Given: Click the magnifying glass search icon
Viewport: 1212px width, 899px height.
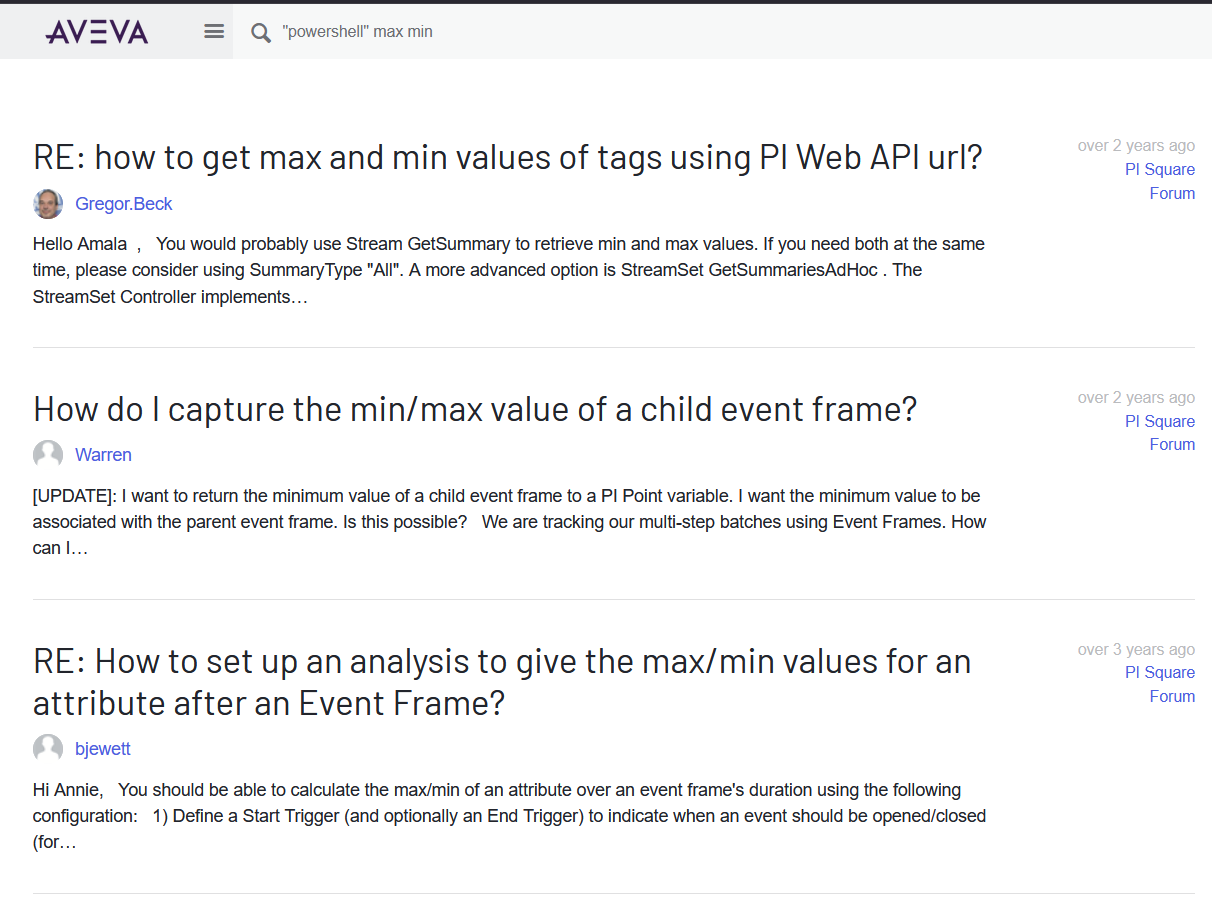Looking at the screenshot, I should 261,33.
